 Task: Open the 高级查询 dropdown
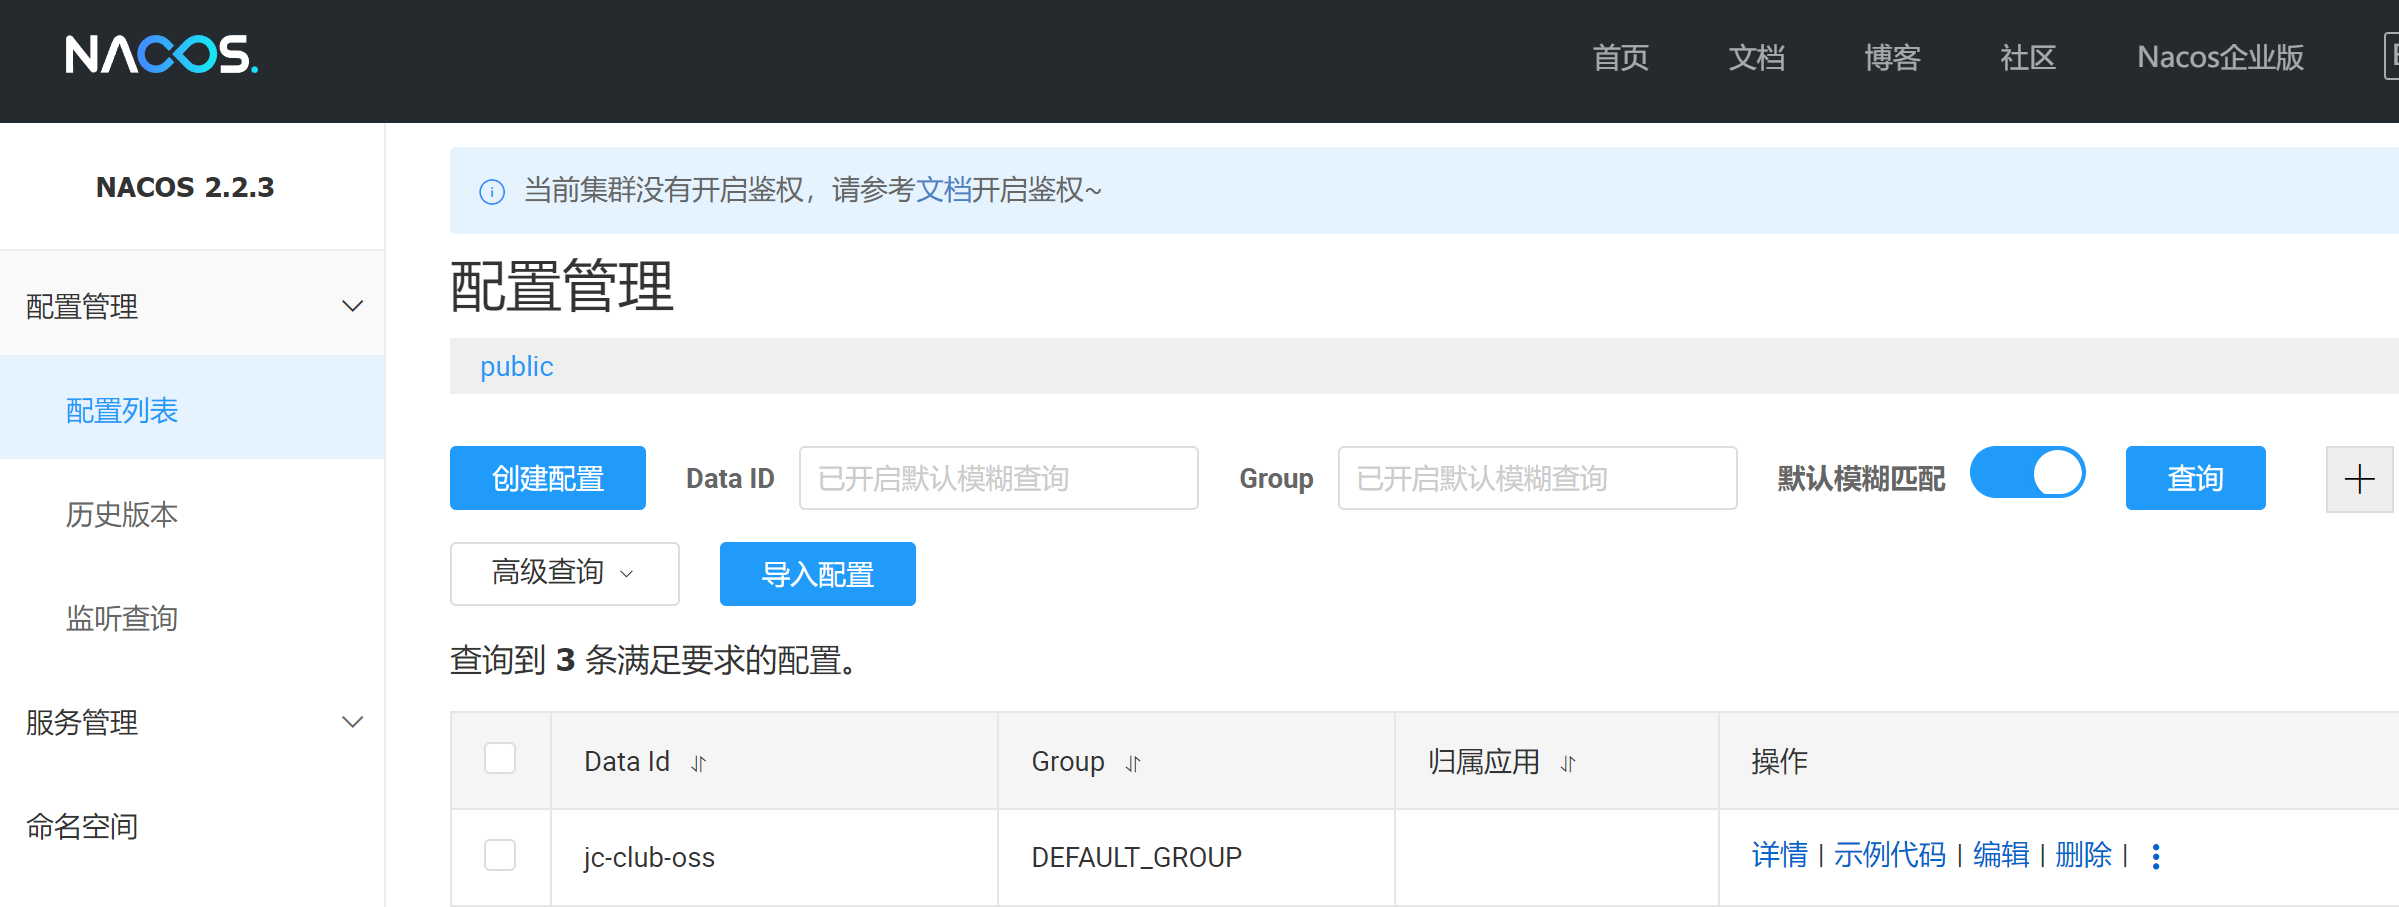click(565, 573)
